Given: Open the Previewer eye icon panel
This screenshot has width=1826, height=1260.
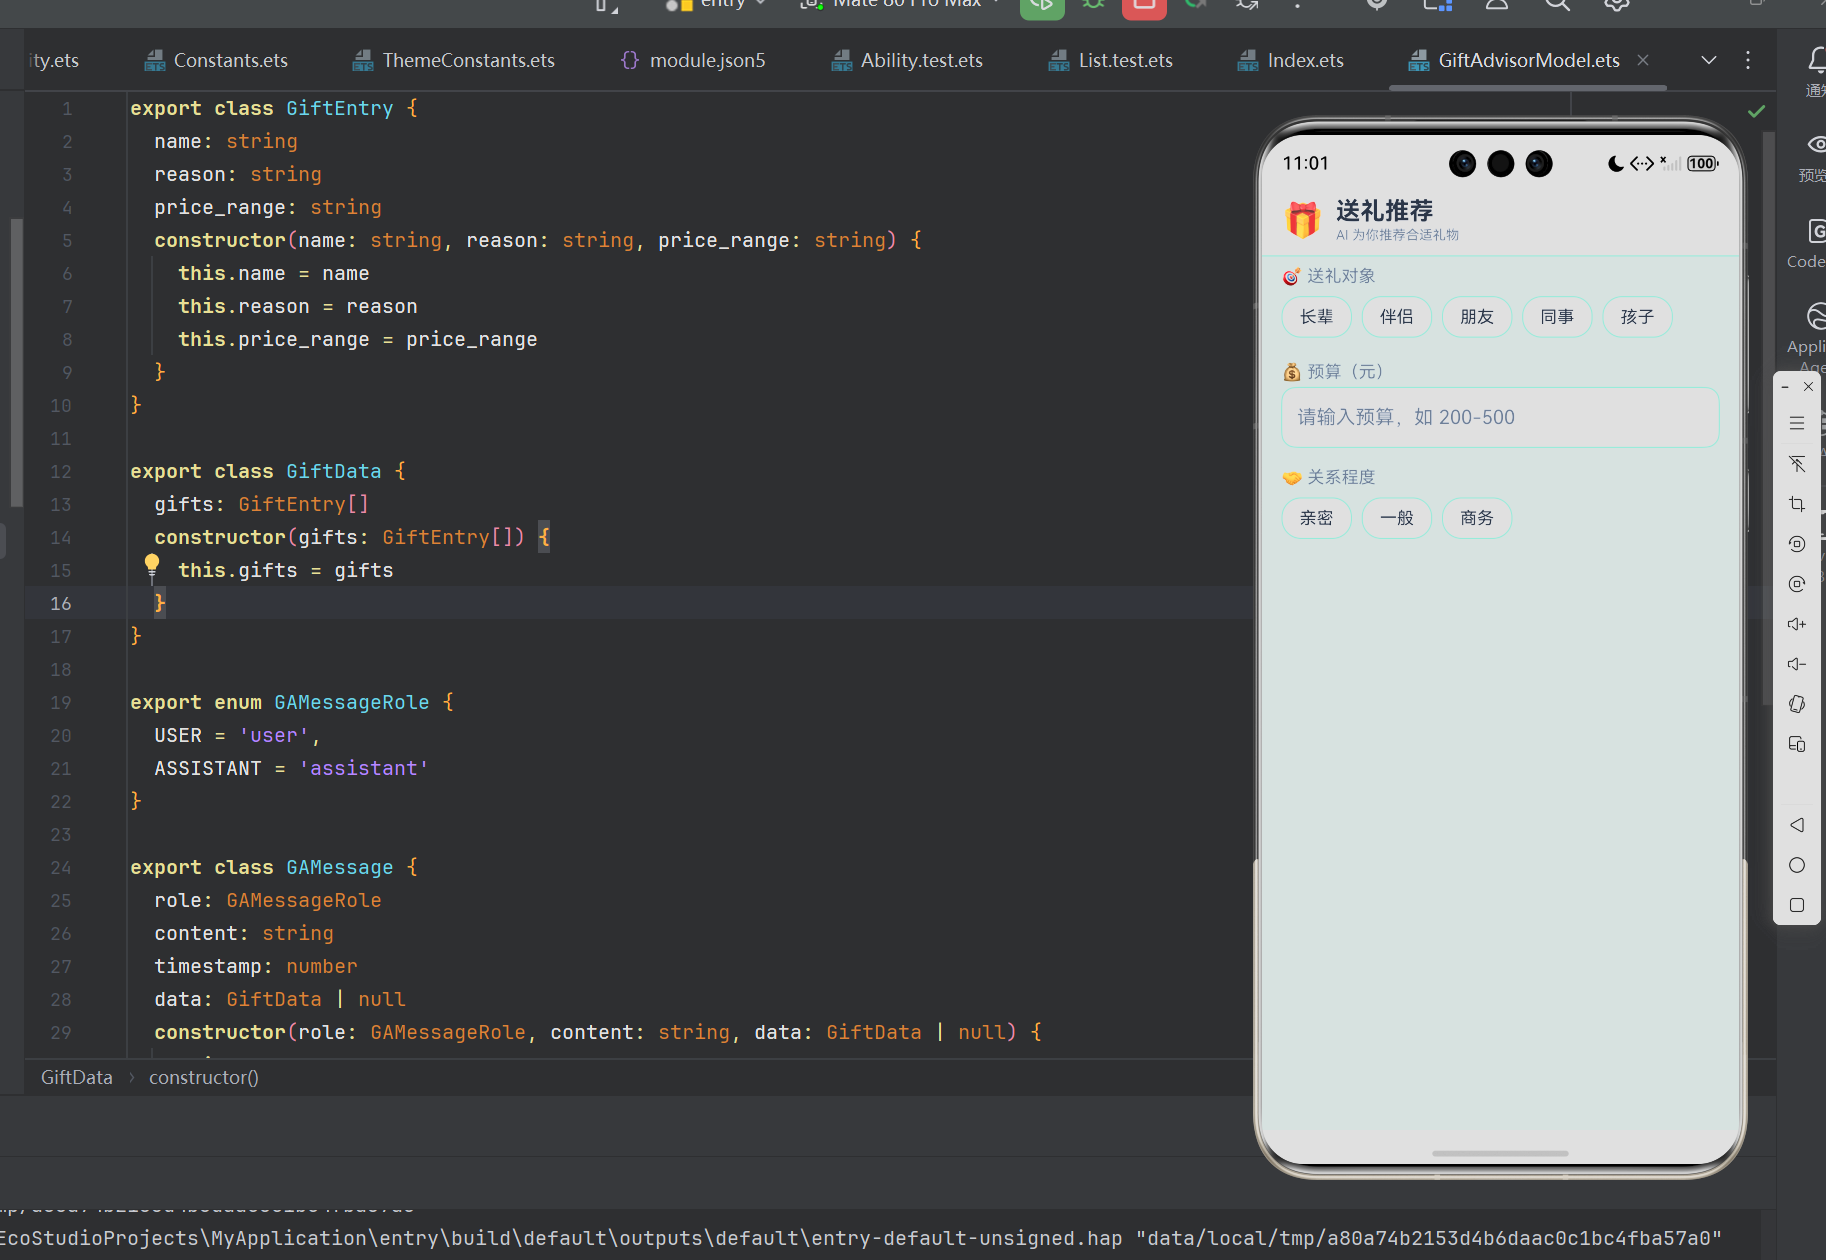Looking at the screenshot, I should click(1816, 145).
